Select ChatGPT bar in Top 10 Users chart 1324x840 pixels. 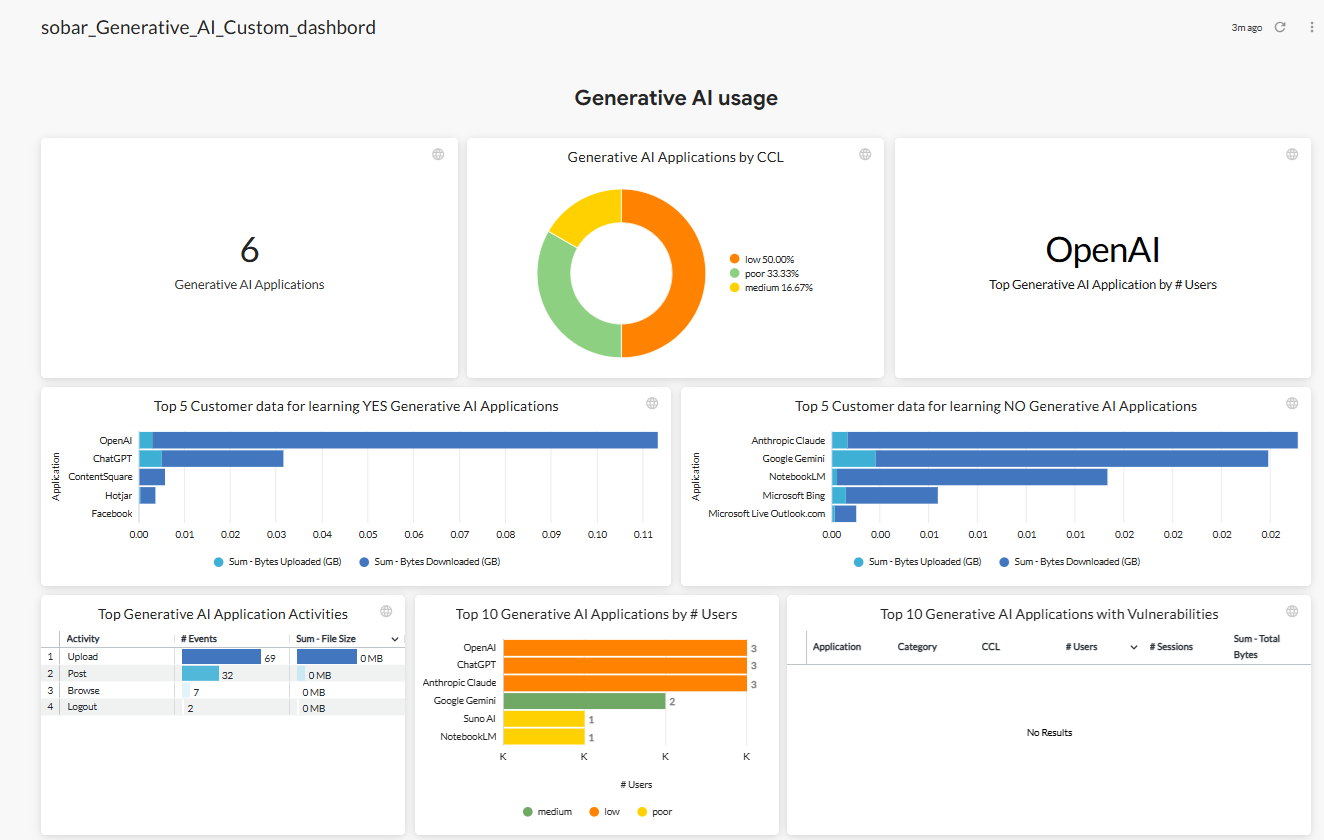tap(625, 665)
